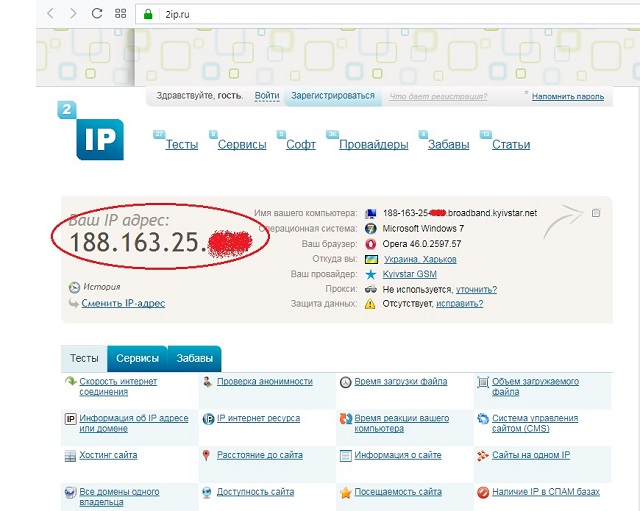Open the Сервисы top menu

click(x=242, y=144)
